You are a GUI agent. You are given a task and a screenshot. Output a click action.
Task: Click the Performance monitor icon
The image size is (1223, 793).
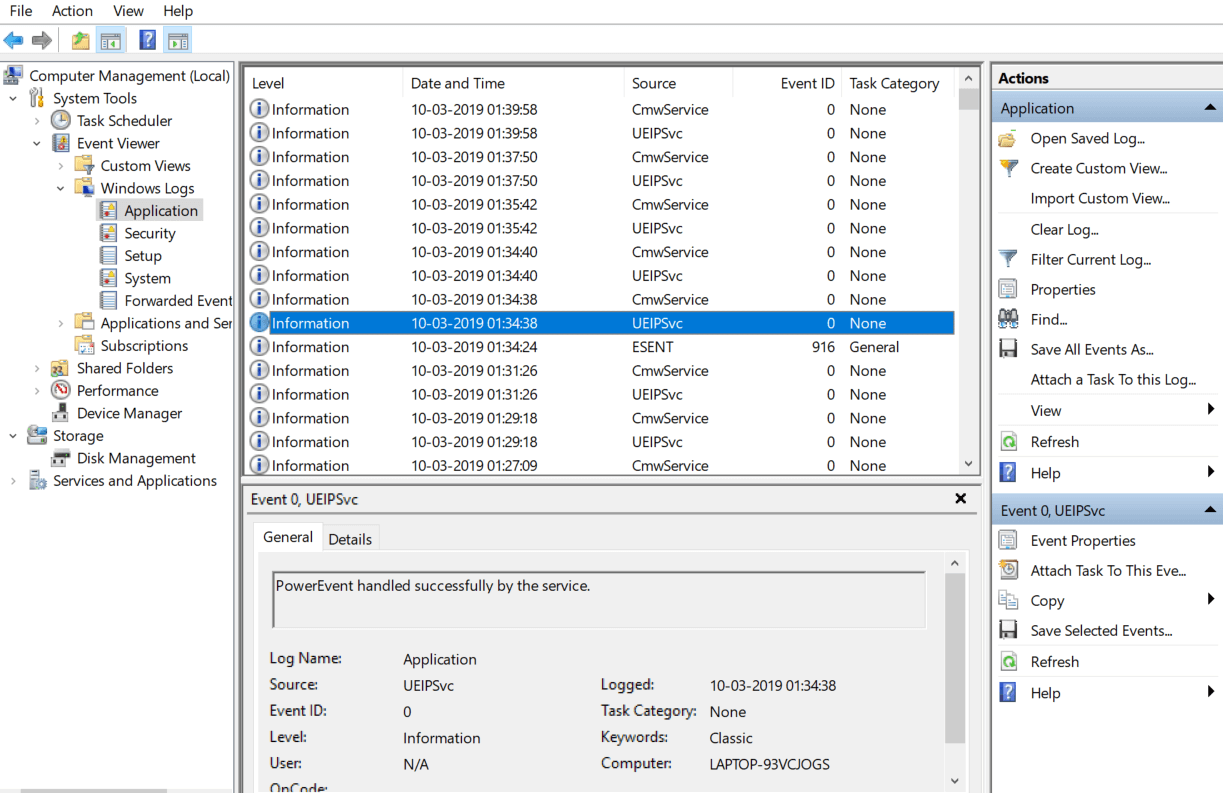click(x=61, y=390)
